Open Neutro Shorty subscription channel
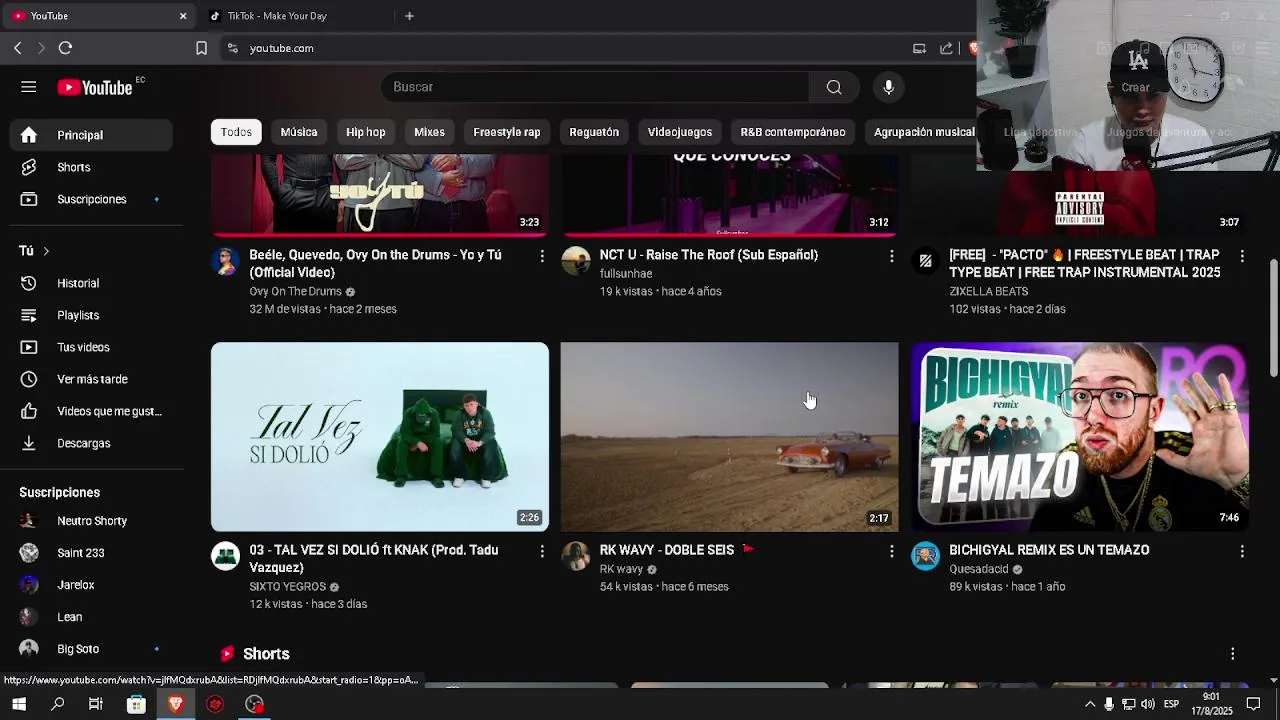The width and height of the screenshot is (1280, 720). tap(91, 521)
